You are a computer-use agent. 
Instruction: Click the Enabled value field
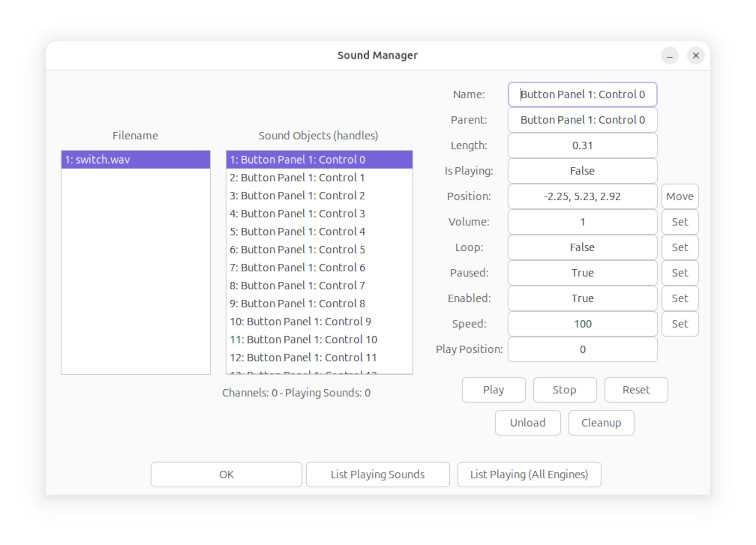pyautogui.click(x=582, y=299)
